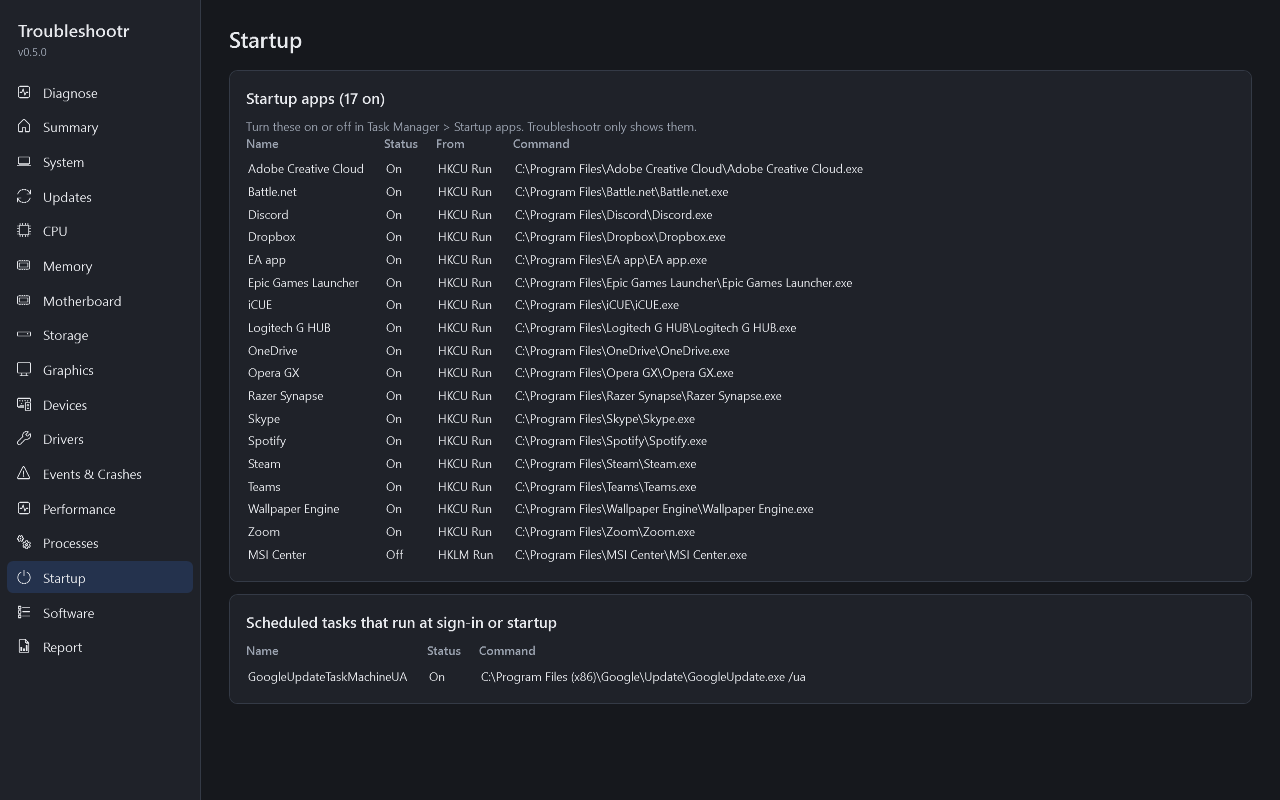
Task: Click the Summary home icon
Action: pos(24,127)
